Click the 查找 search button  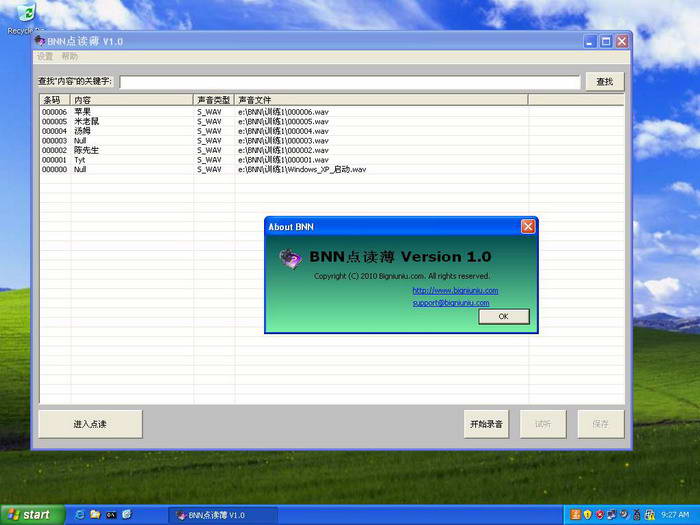pos(604,82)
